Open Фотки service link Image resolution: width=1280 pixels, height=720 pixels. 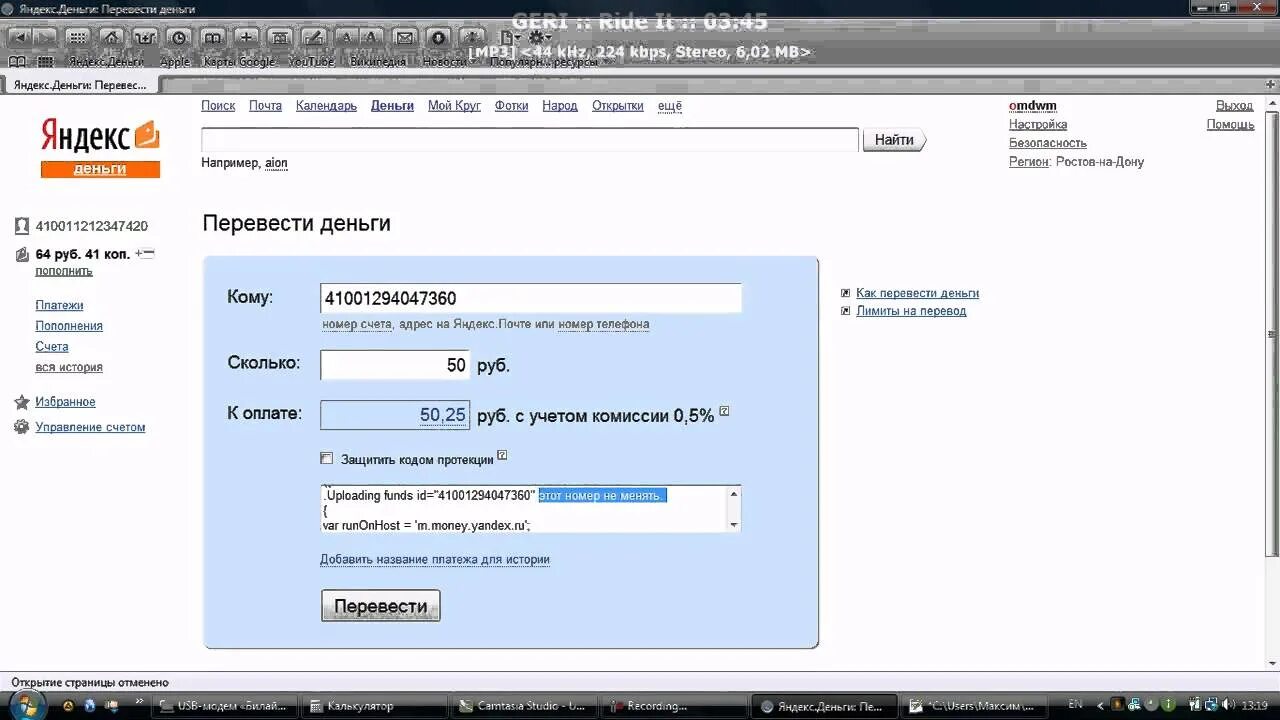pos(511,105)
